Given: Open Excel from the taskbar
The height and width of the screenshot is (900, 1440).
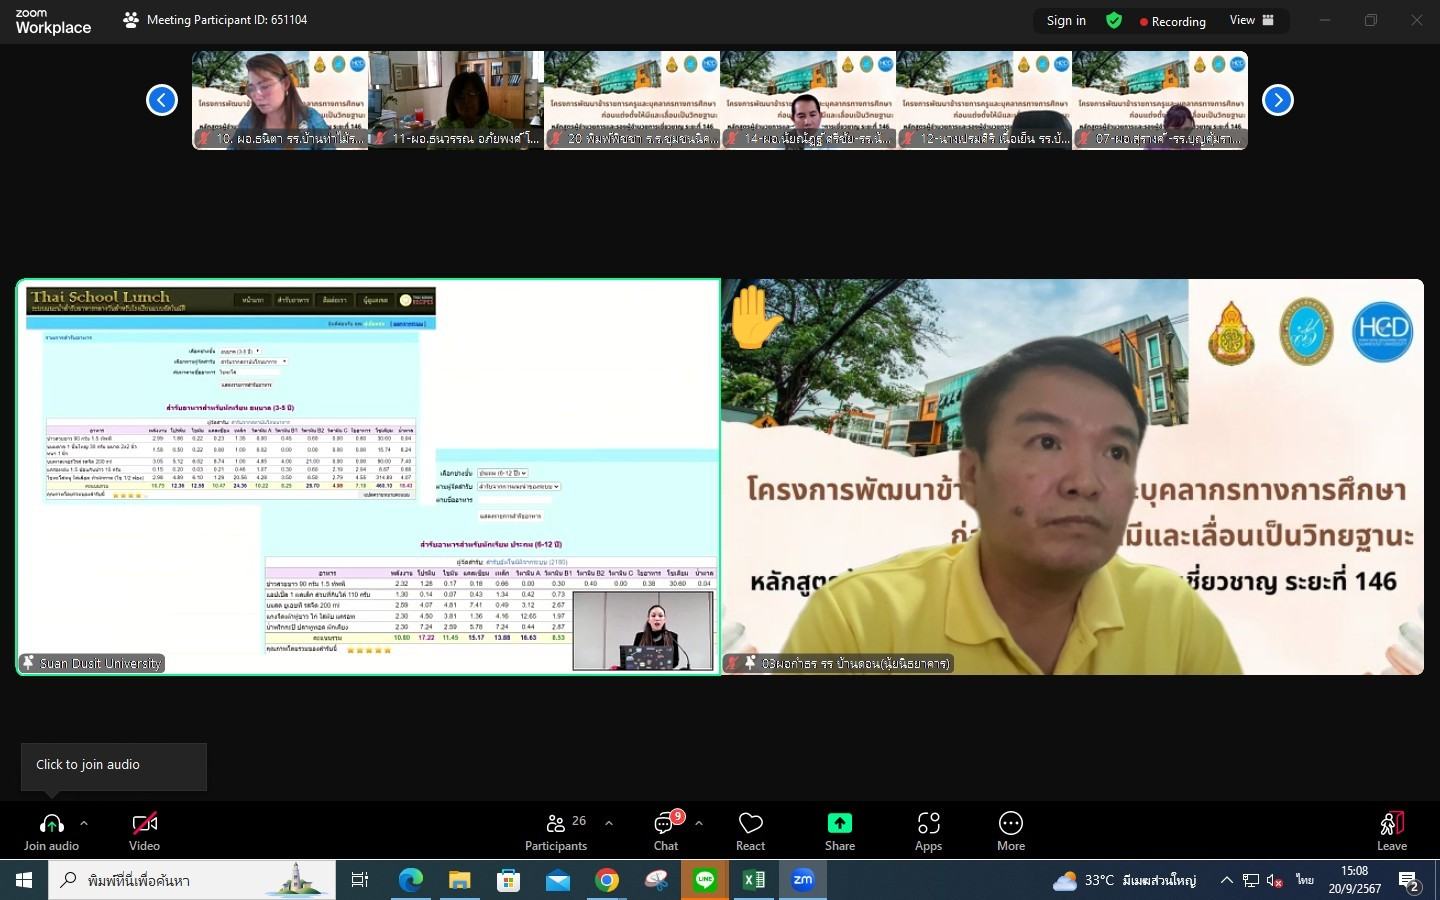Looking at the screenshot, I should (x=754, y=880).
